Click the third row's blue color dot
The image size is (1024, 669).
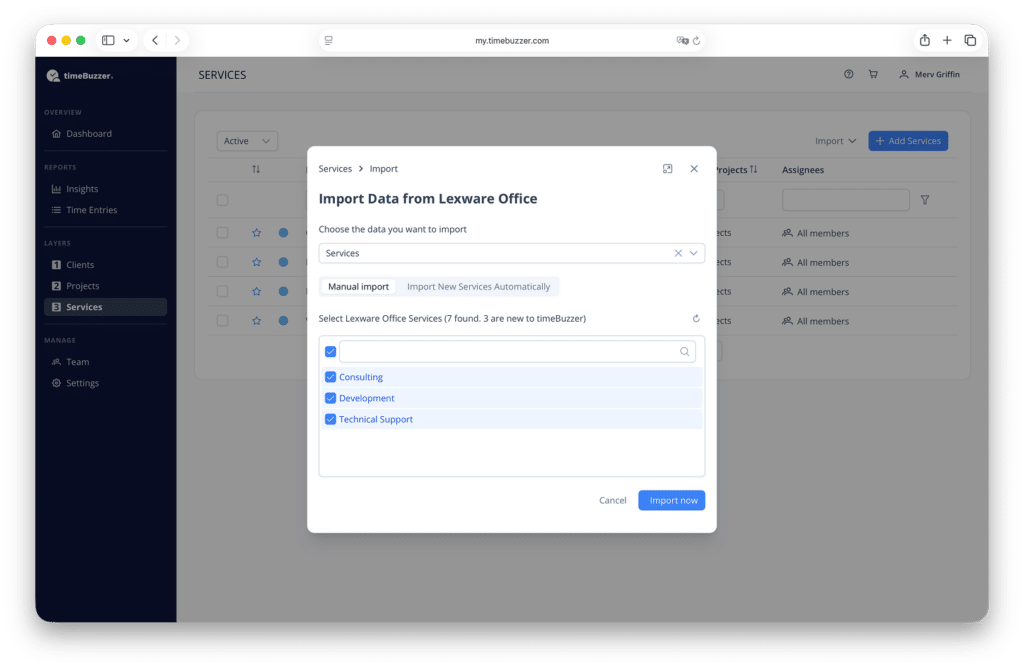(x=283, y=291)
